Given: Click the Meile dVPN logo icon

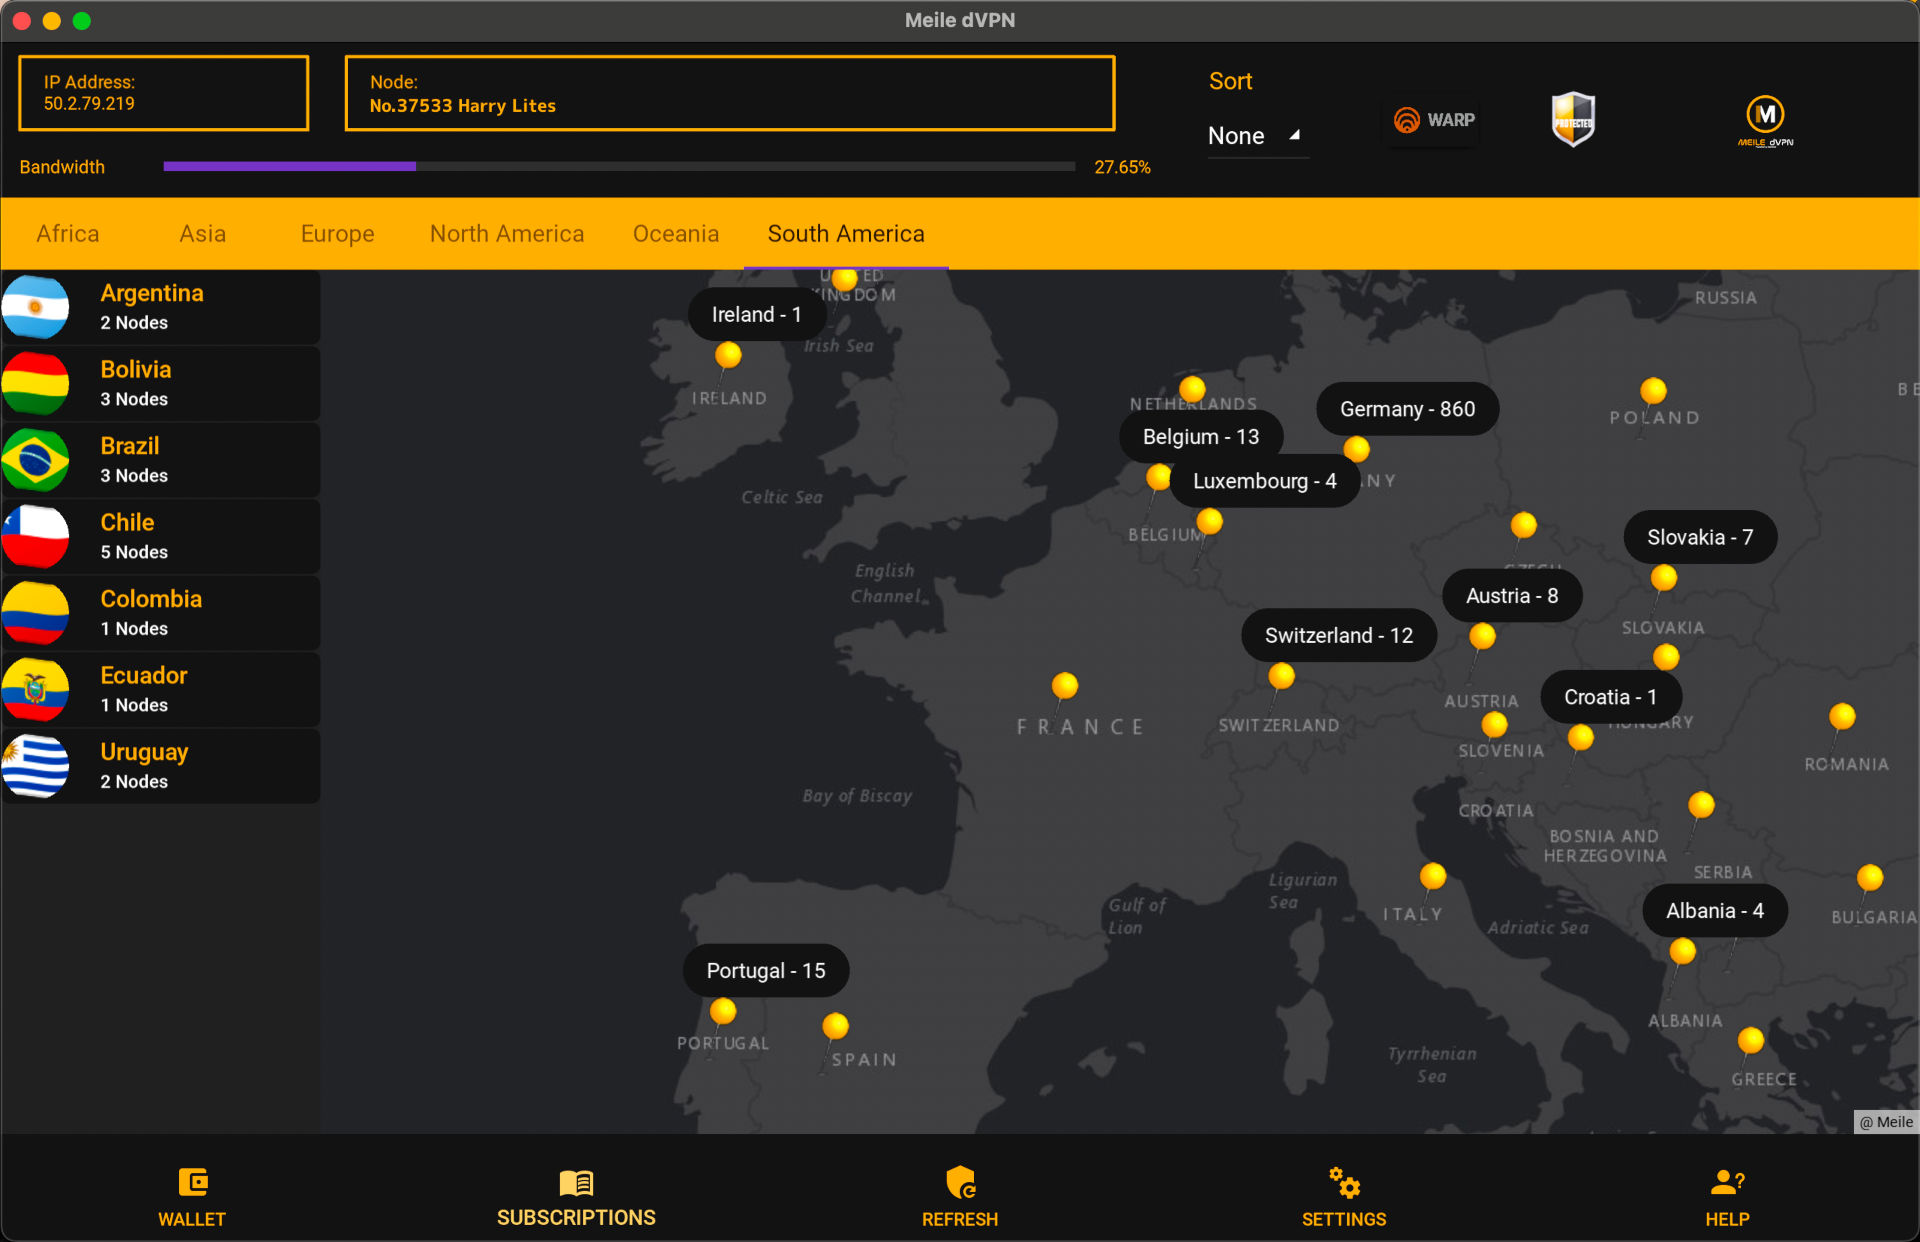Looking at the screenshot, I should (1765, 119).
